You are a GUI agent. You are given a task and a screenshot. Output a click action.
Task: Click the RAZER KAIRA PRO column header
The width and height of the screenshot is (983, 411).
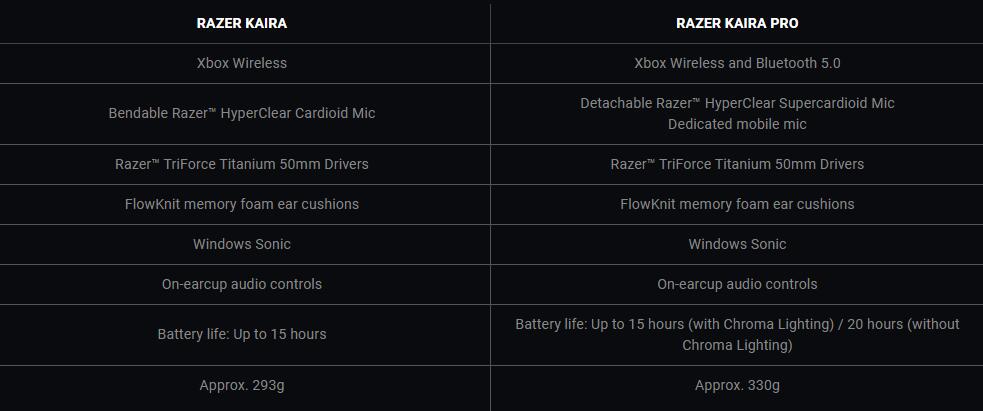[x=737, y=23]
